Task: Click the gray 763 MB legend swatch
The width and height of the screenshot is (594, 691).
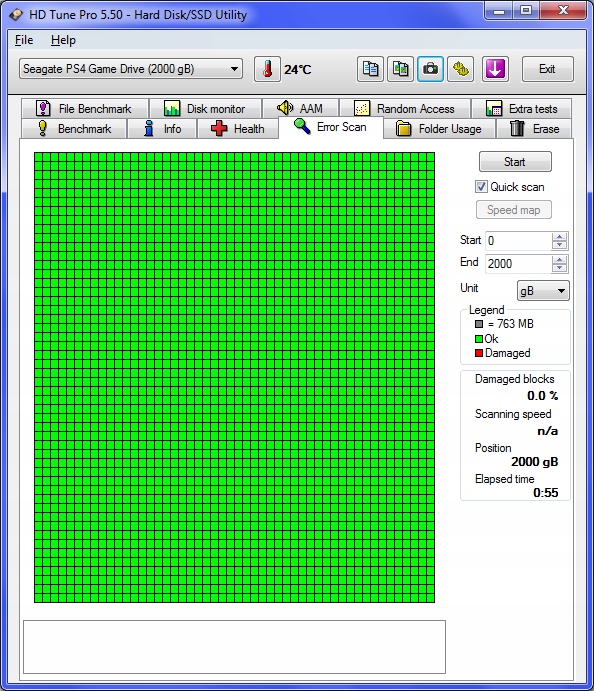Action: pyautogui.click(x=479, y=324)
